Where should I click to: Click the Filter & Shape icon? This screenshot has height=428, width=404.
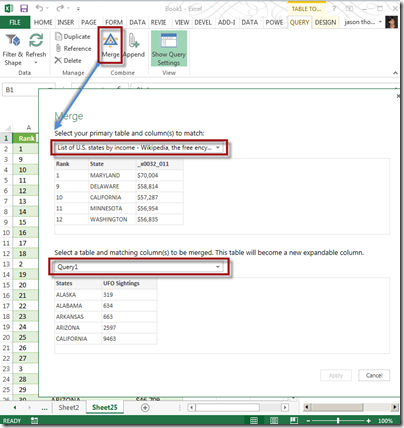point(13,41)
